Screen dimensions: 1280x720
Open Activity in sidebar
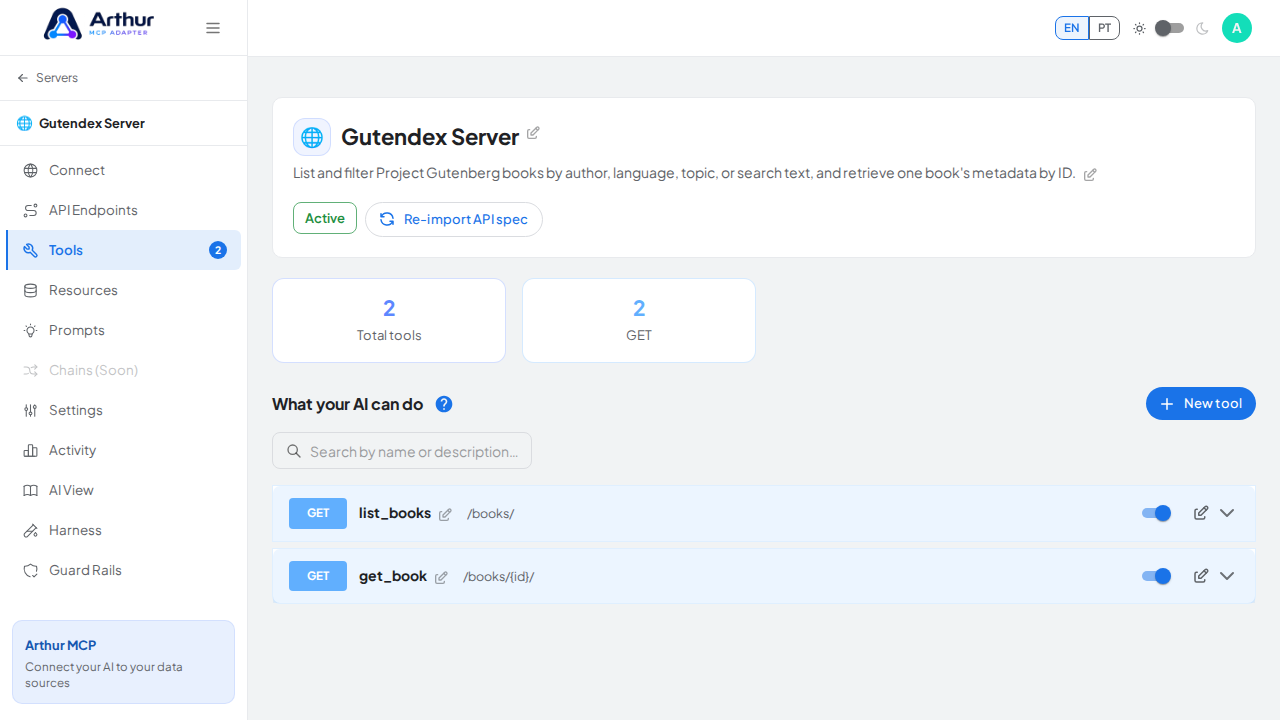click(x=124, y=450)
